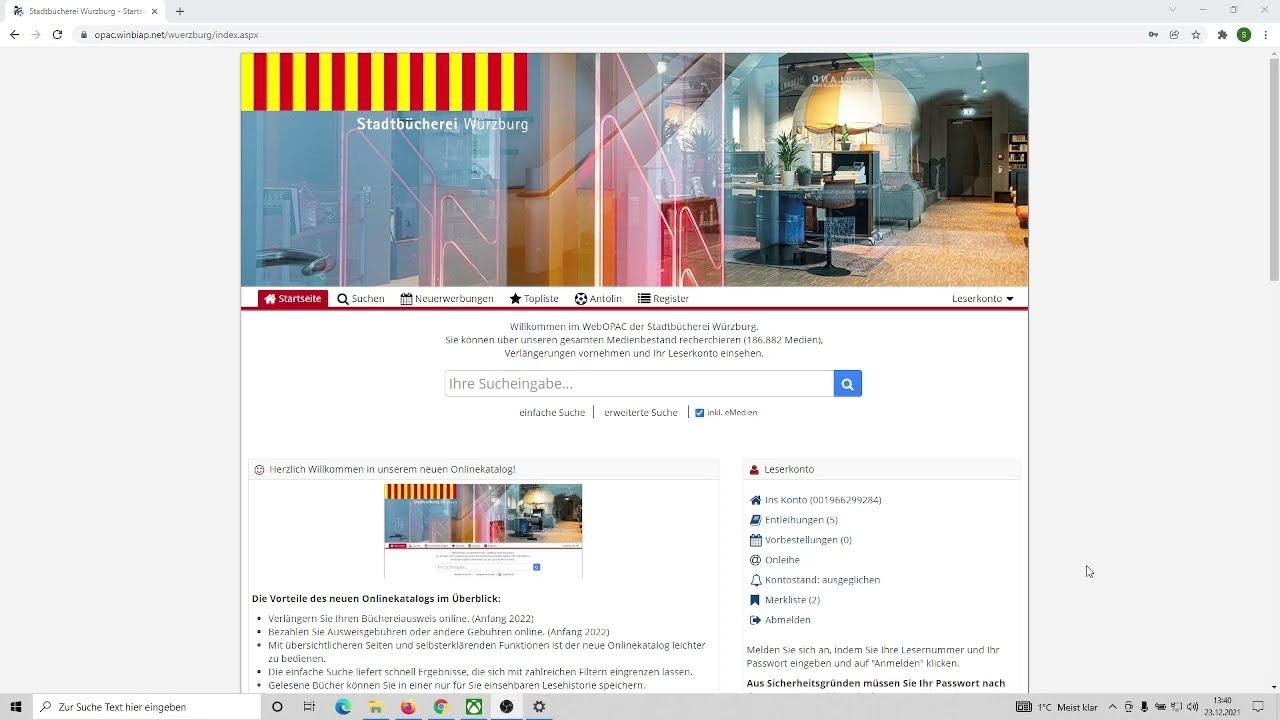This screenshot has height=720, width=1280.
Task: Open Windows Settings gear in taskbar
Action: tap(539, 707)
